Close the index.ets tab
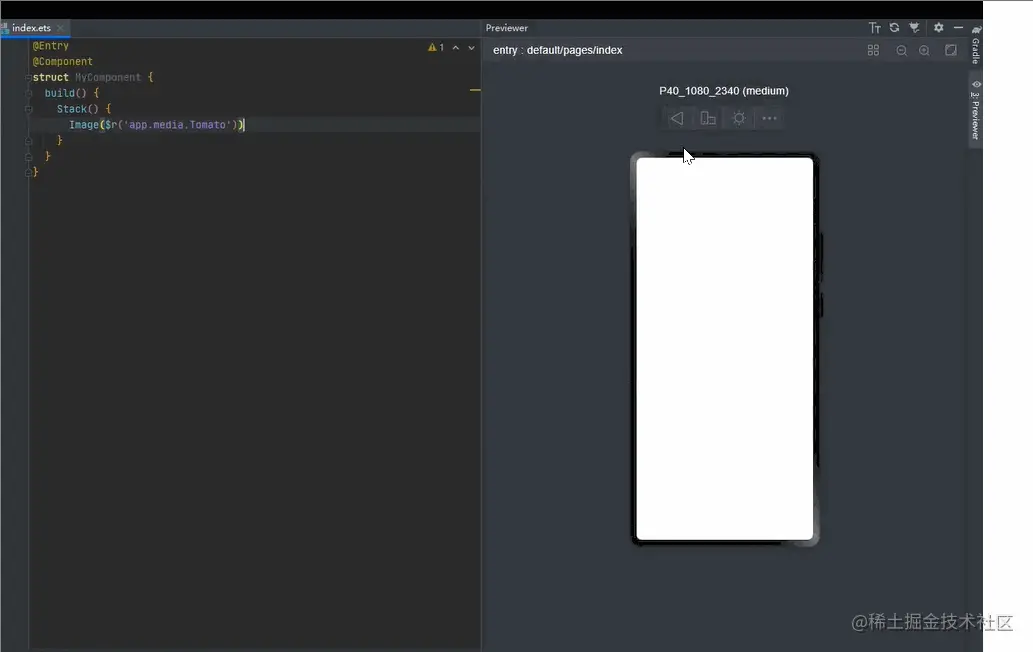Image resolution: width=1033 pixels, height=652 pixels. (60, 28)
